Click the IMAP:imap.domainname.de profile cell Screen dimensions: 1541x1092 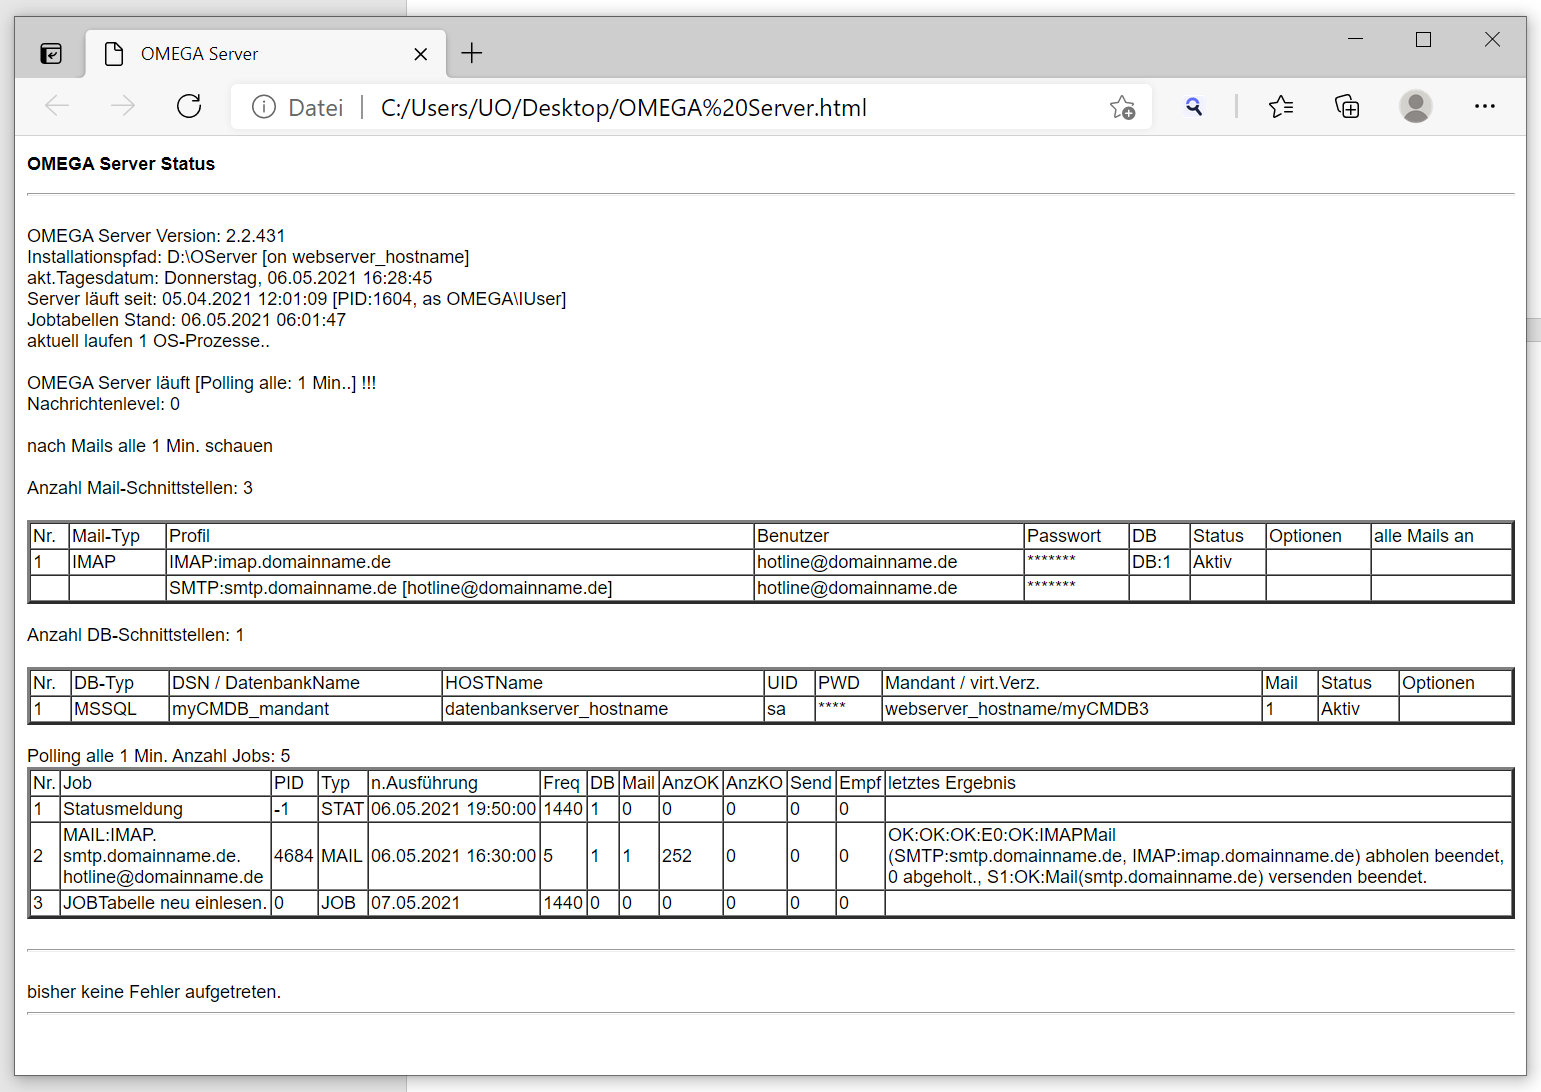[280, 562]
